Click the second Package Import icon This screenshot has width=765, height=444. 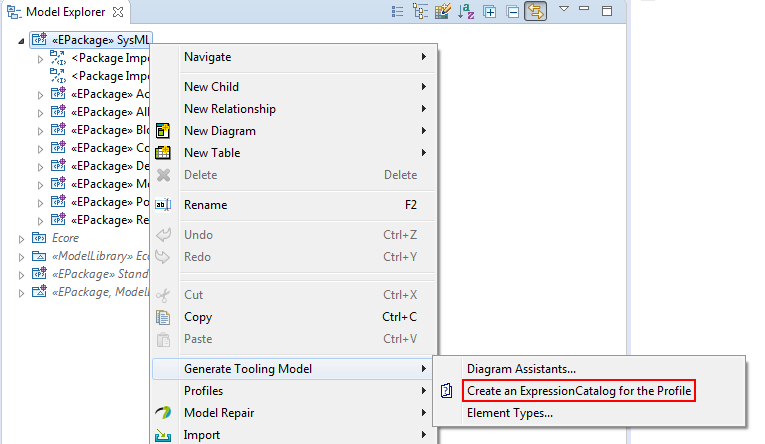tap(58, 76)
